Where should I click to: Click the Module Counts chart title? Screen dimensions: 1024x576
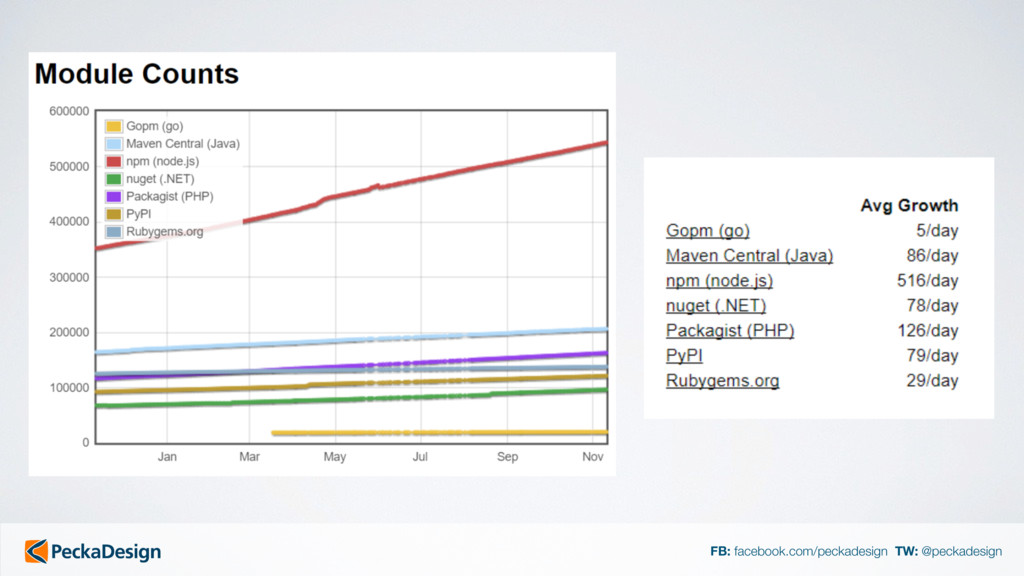136,74
